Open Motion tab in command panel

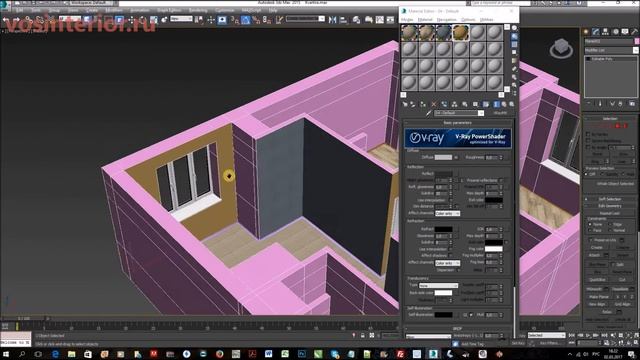pos(615,32)
